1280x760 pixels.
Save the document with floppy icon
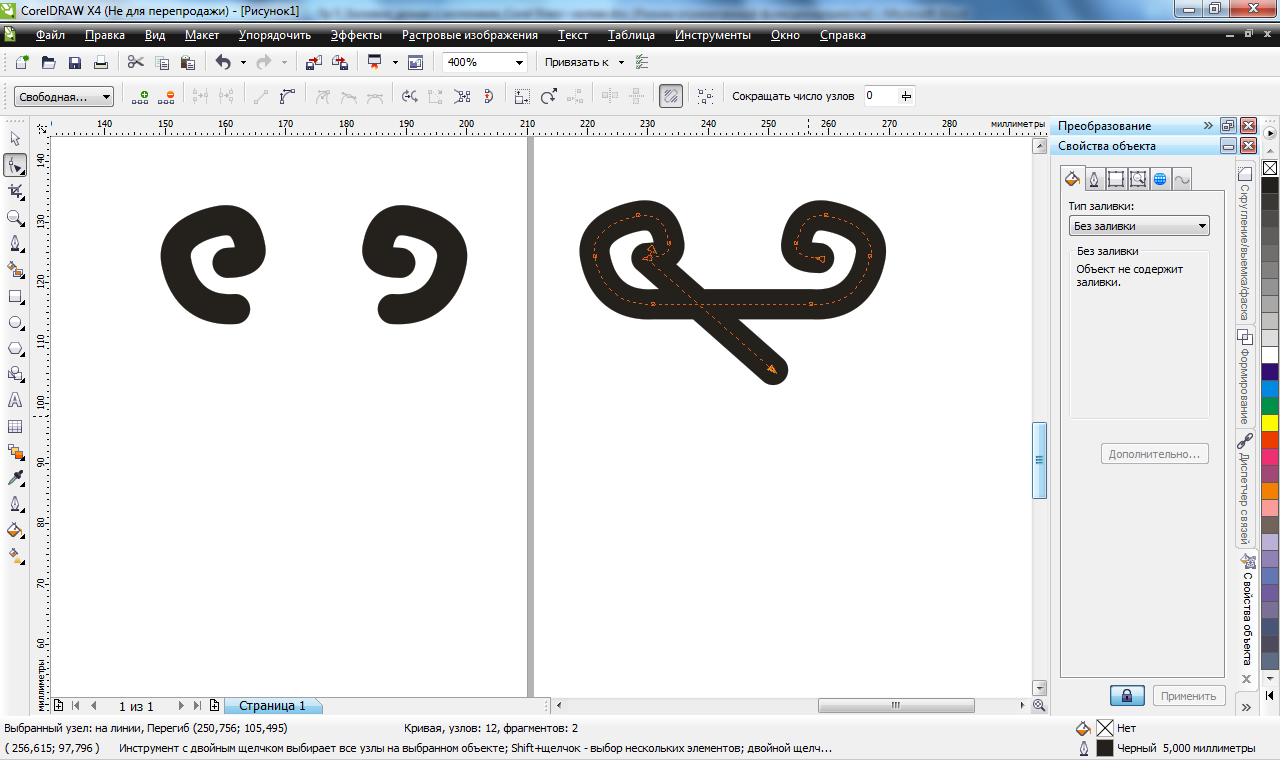pyautogui.click(x=74, y=62)
